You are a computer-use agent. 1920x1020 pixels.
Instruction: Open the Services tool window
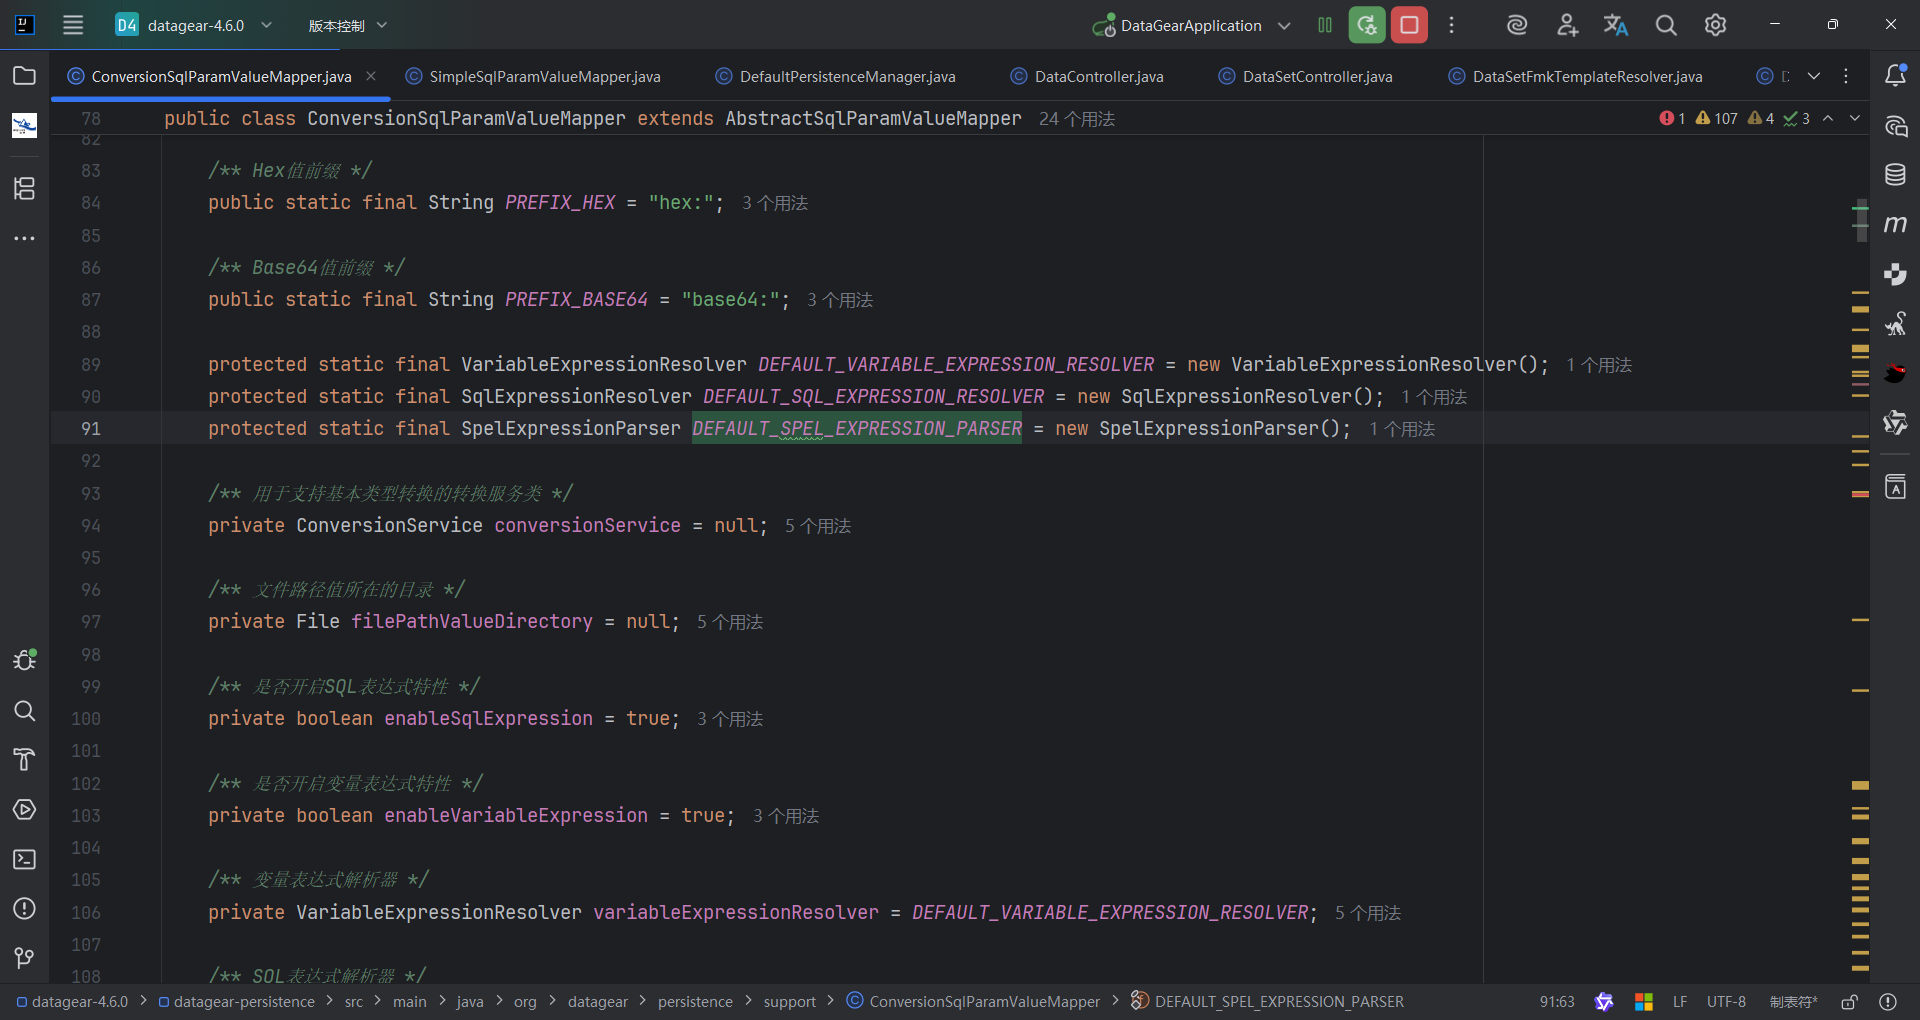click(x=24, y=809)
